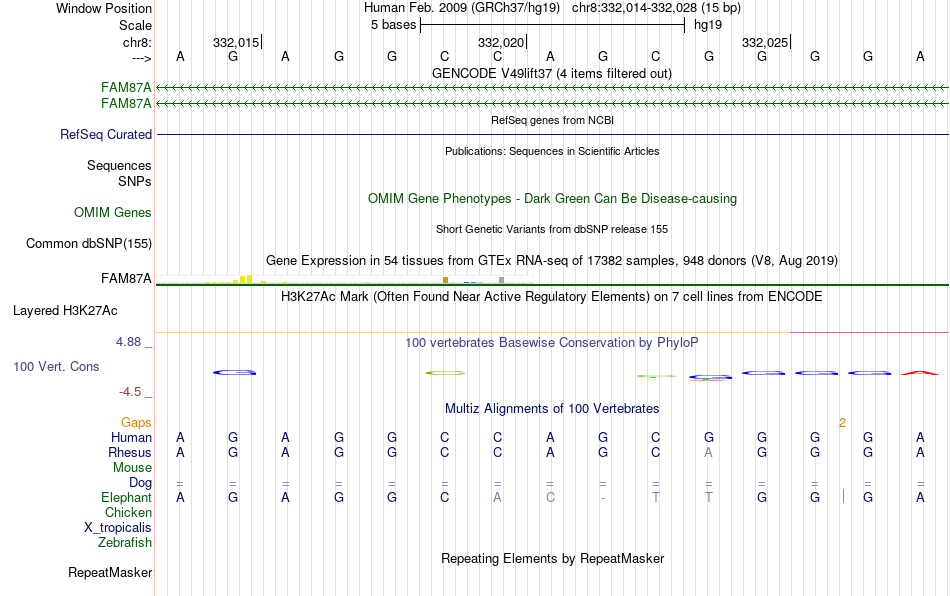Click the X_tropicalis alignment row label
Image resolution: width=950 pixels, height=596 pixels.
point(118,528)
